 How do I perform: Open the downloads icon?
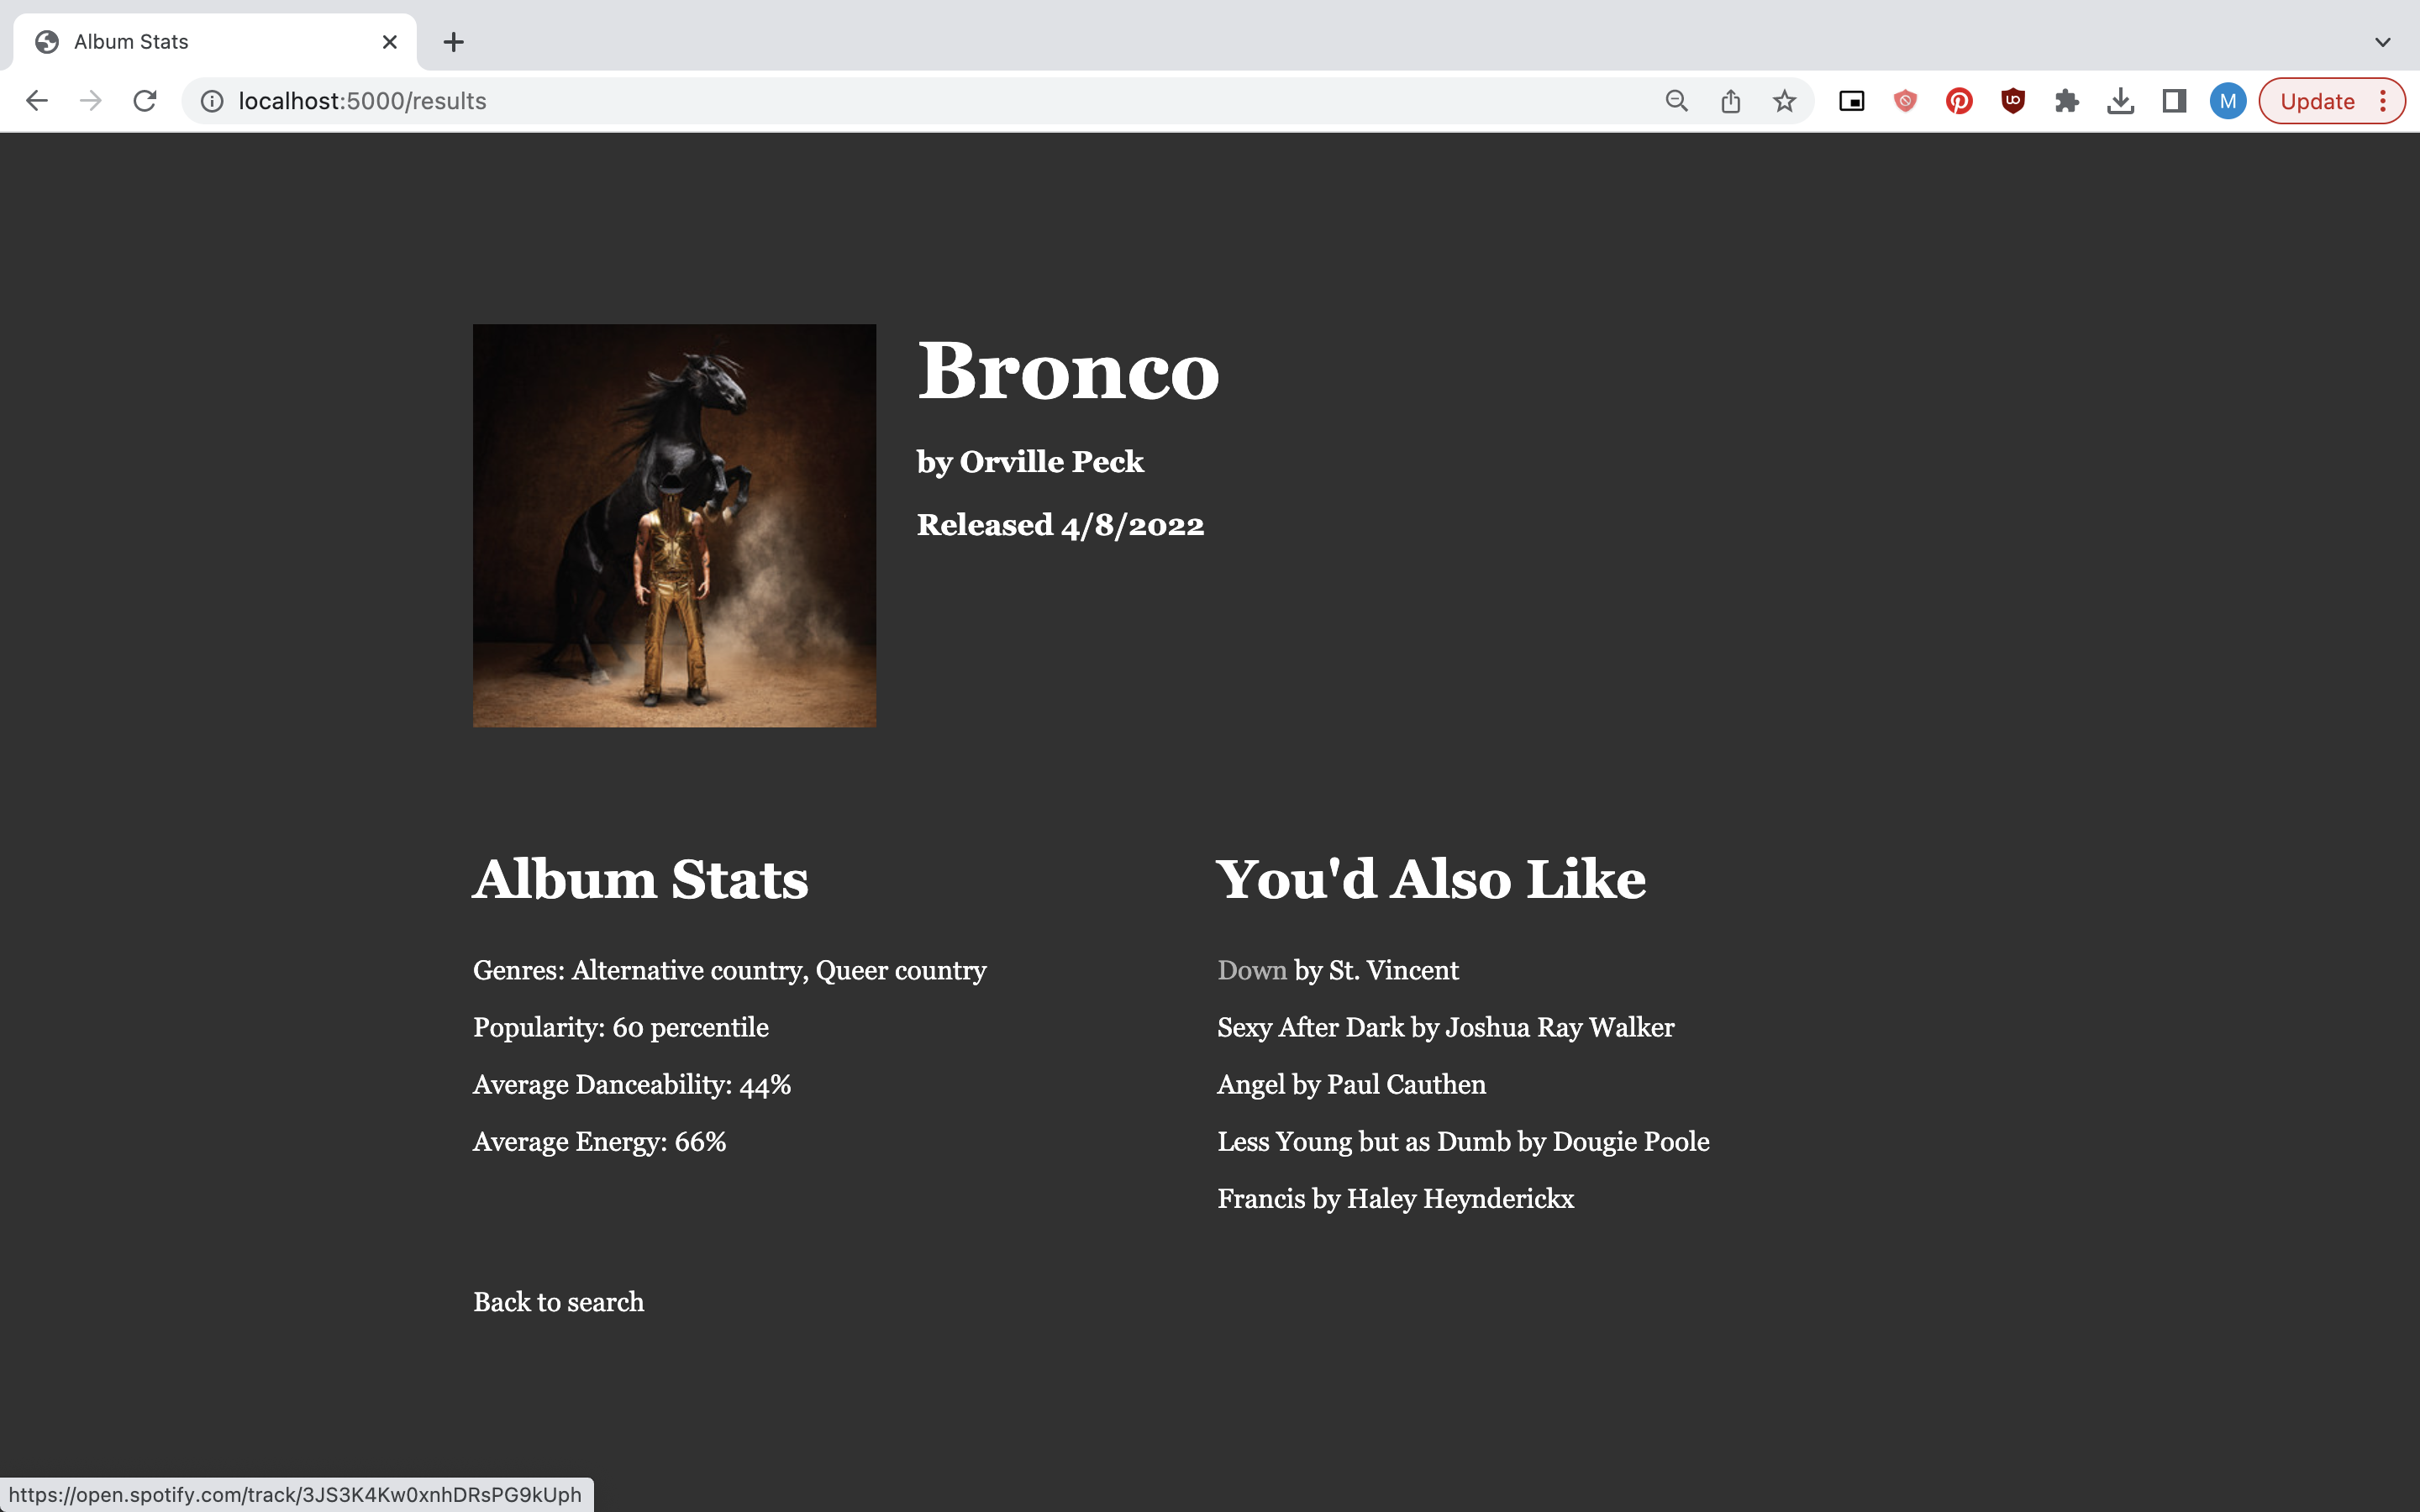click(x=2120, y=100)
